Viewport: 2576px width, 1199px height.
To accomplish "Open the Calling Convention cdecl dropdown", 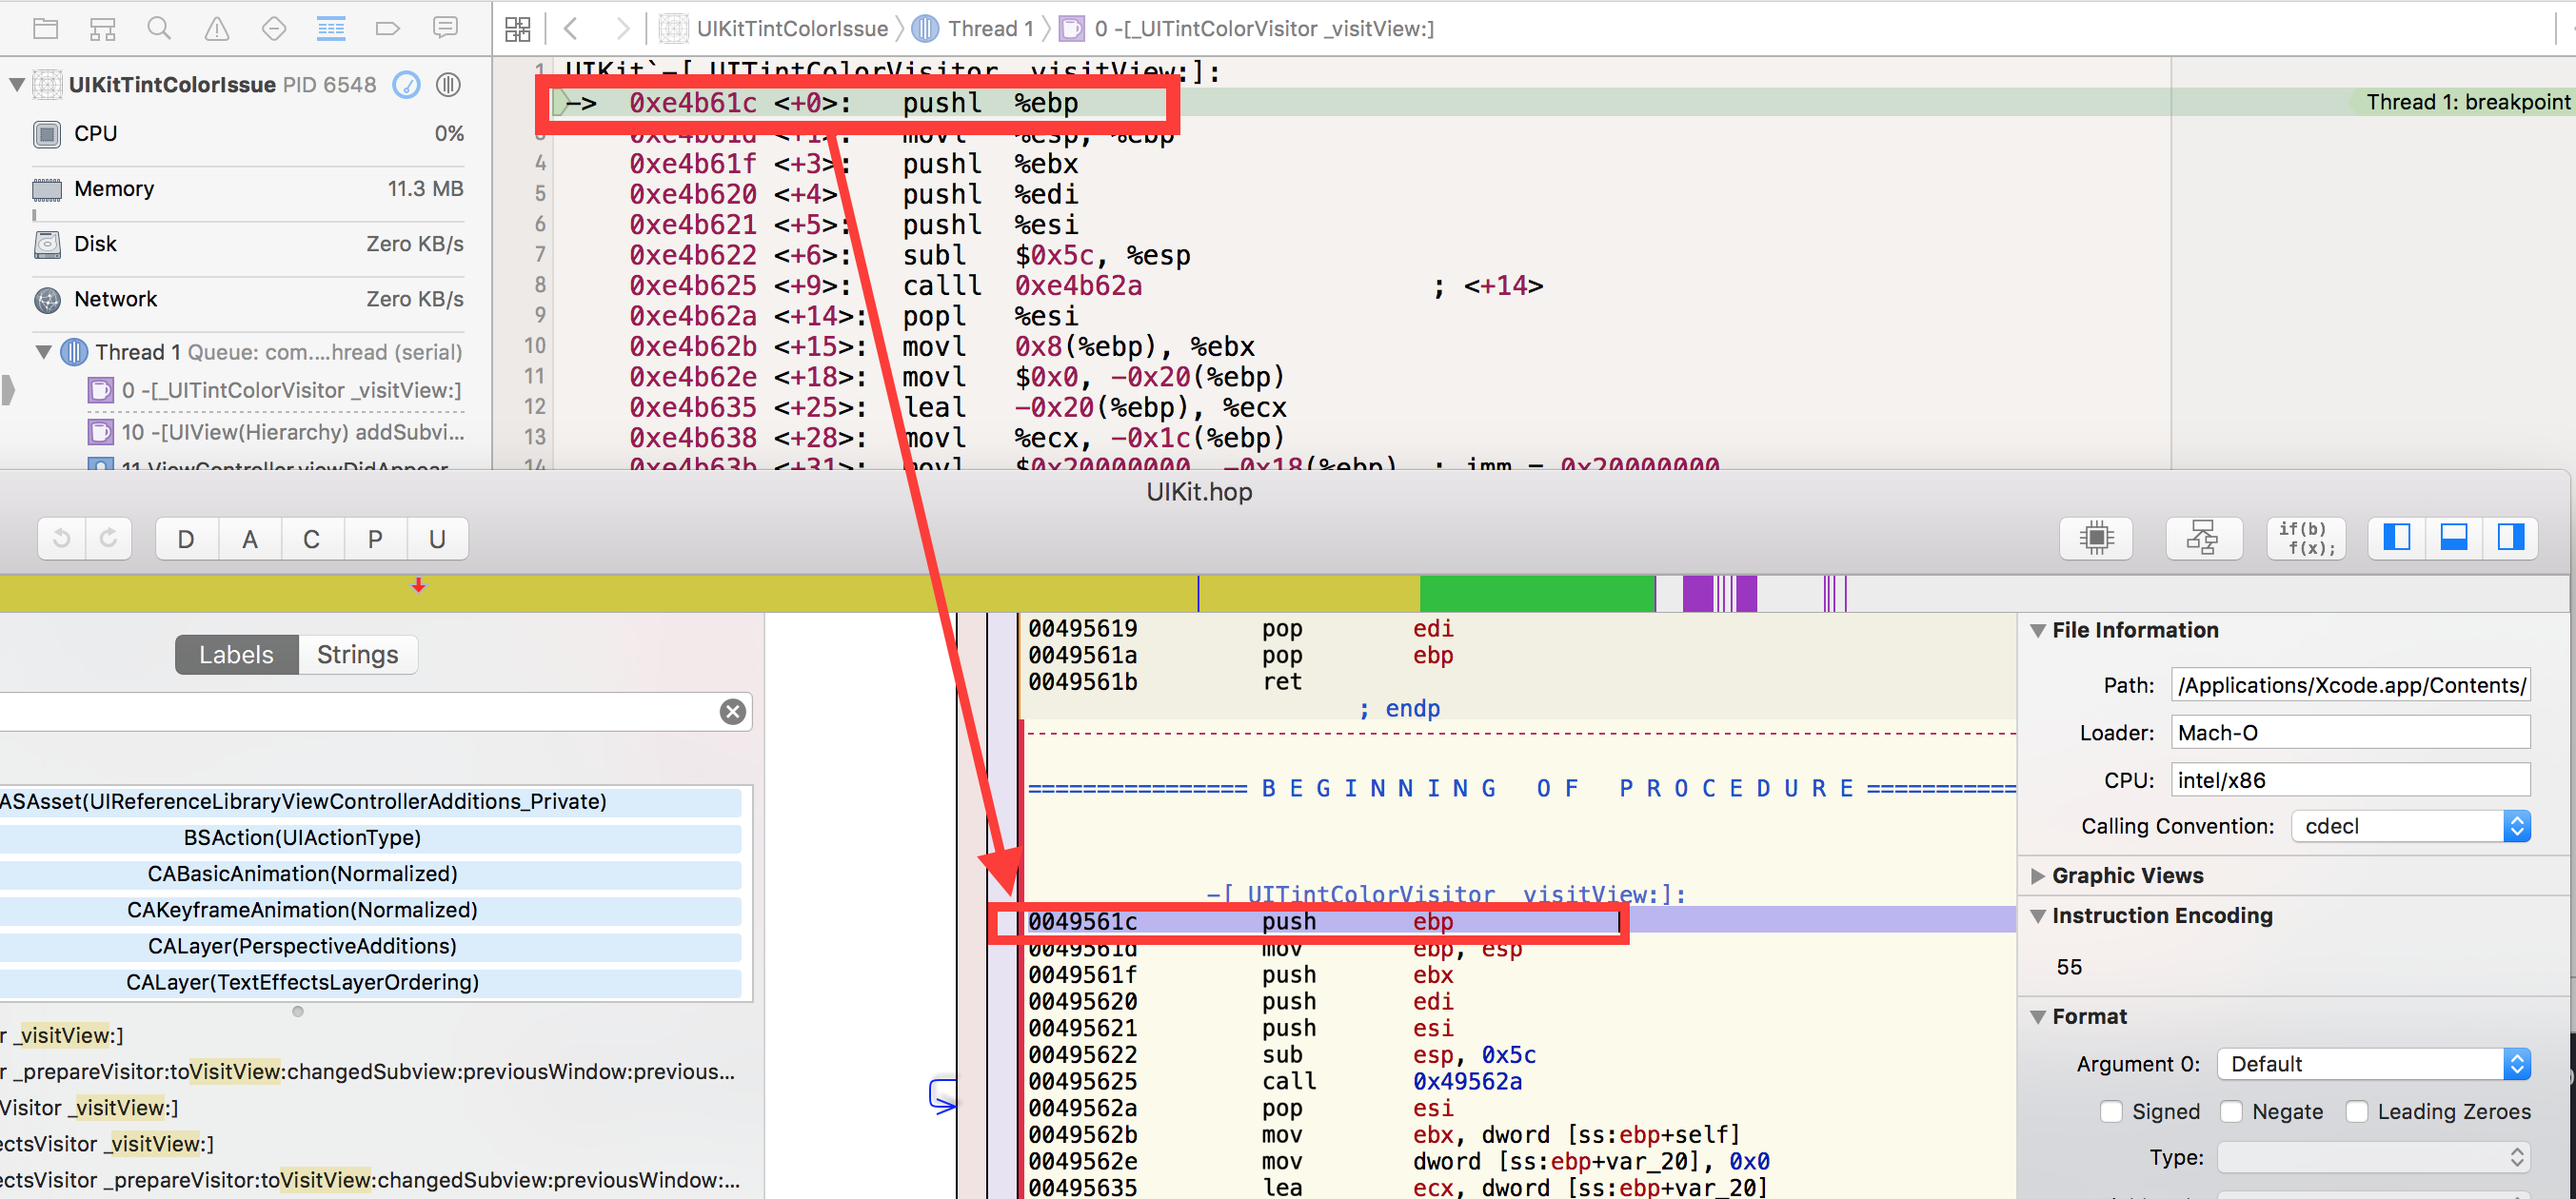I will point(2410,826).
